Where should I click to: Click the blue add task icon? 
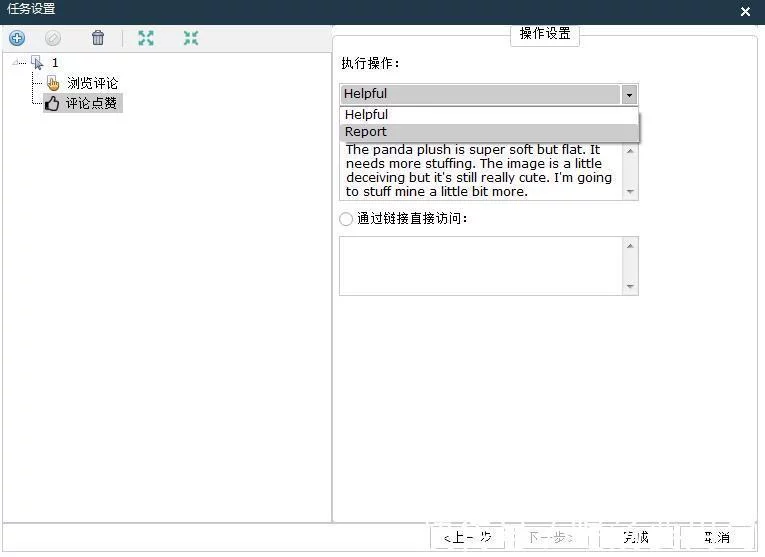pyautogui.click(x=17, y=38)
